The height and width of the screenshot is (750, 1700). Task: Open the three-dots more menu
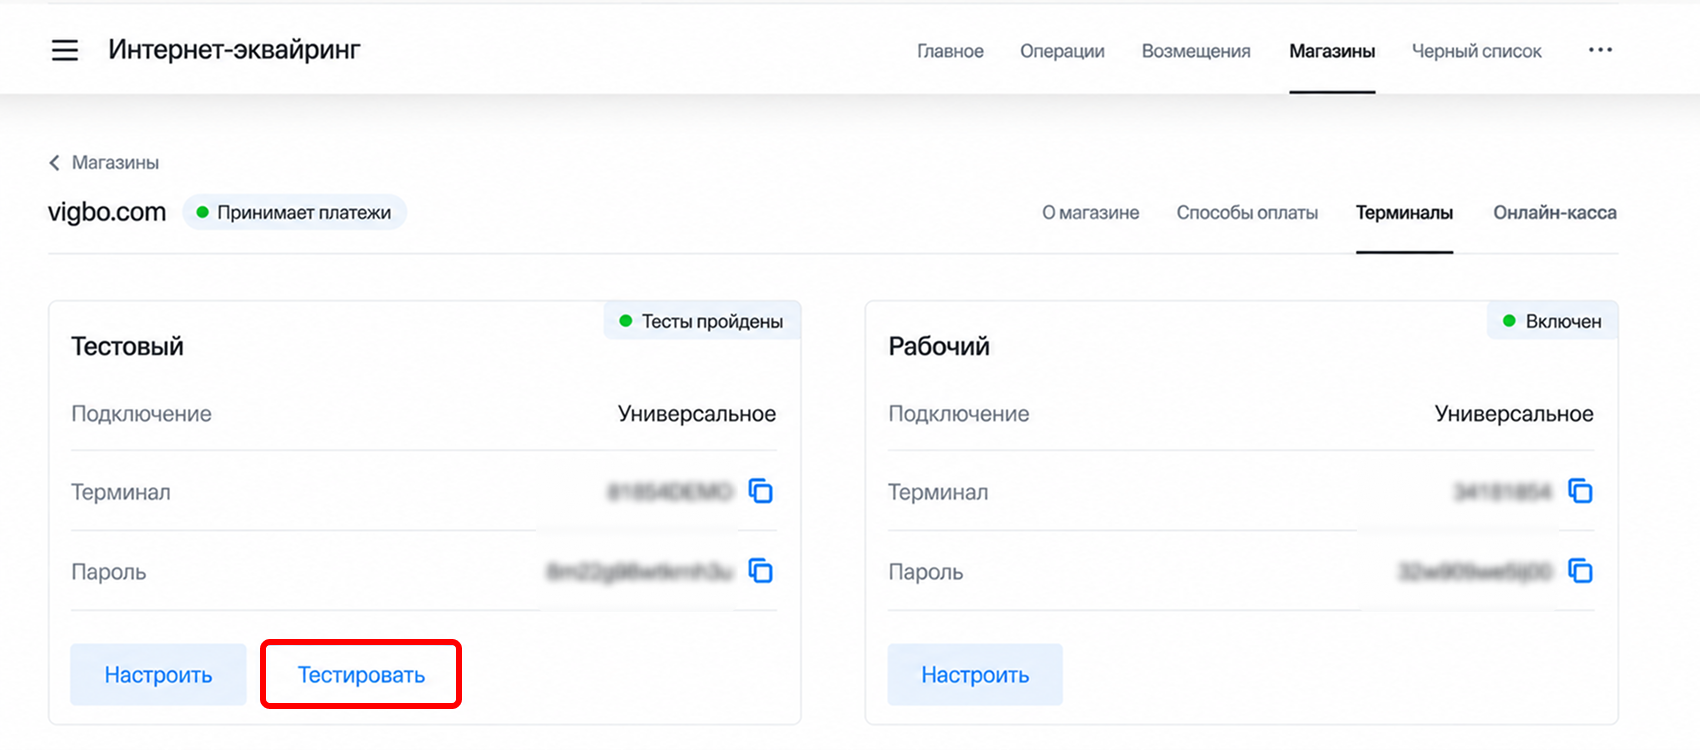tap(1600, 50)
